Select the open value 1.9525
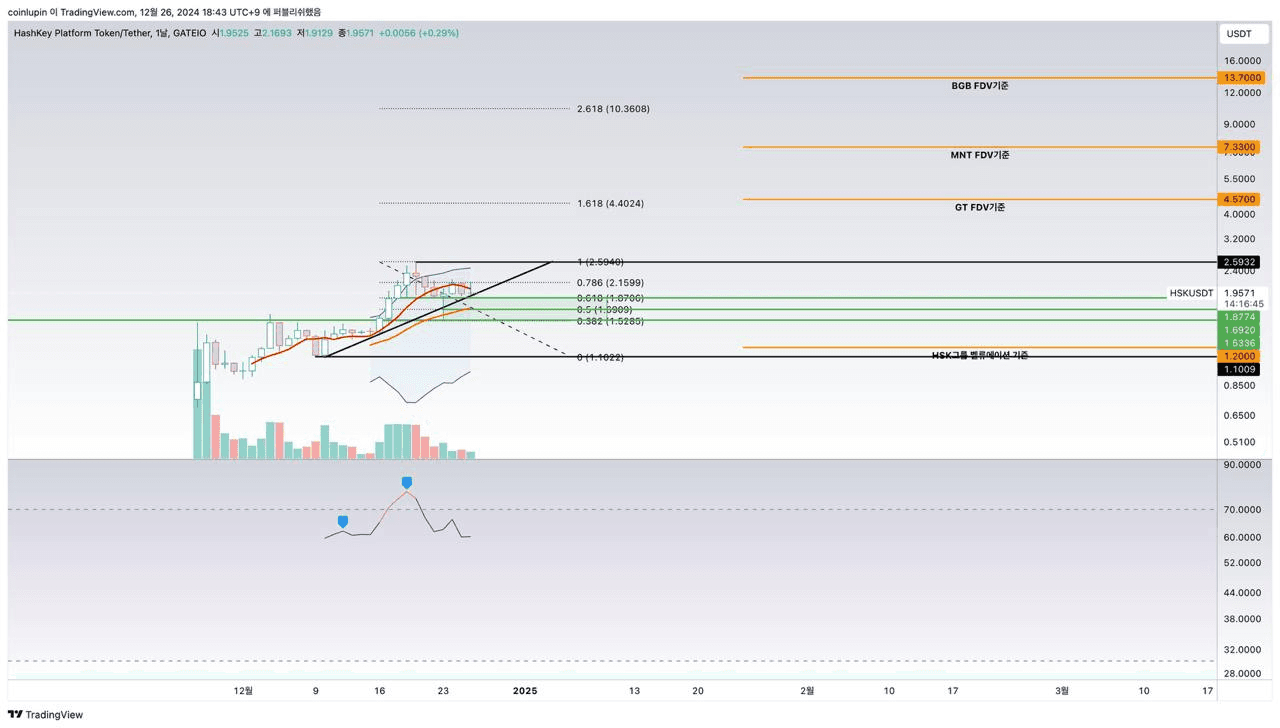 click(x=232, y=33)
